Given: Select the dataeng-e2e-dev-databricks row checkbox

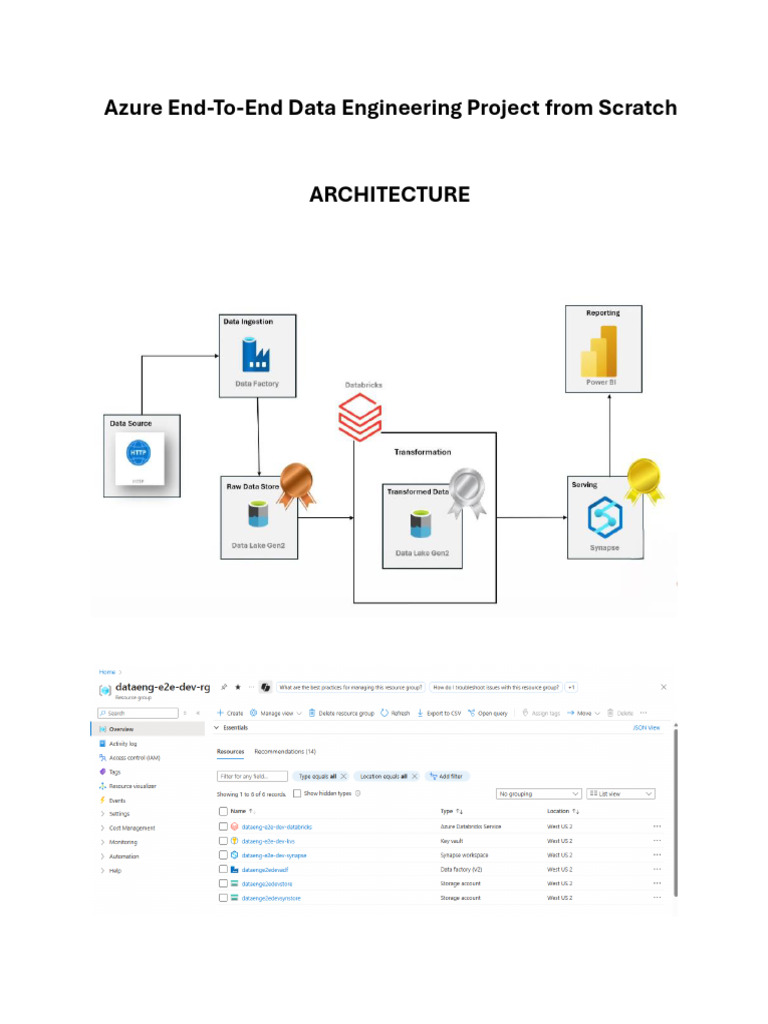Looking at the screenshot, I should 223,827.
